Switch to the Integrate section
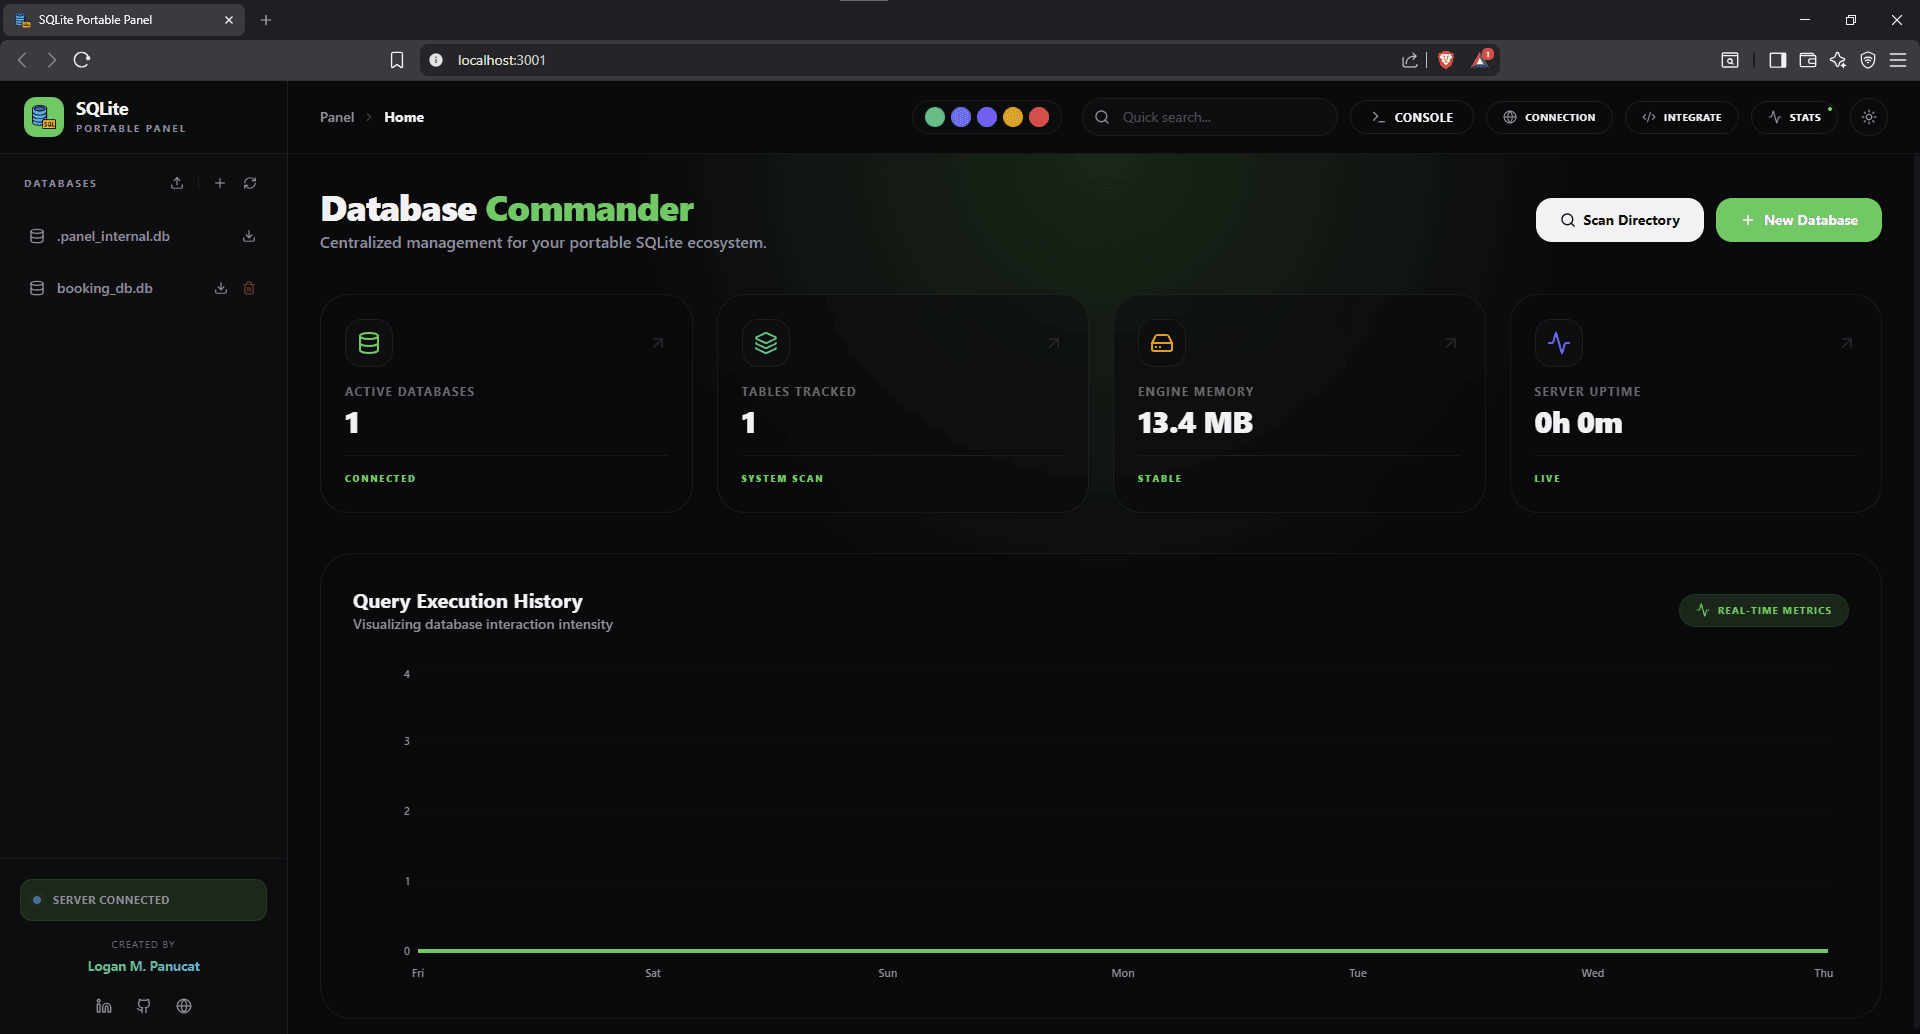This screenshot has height=1034, width=1920. pos(1681,117)
